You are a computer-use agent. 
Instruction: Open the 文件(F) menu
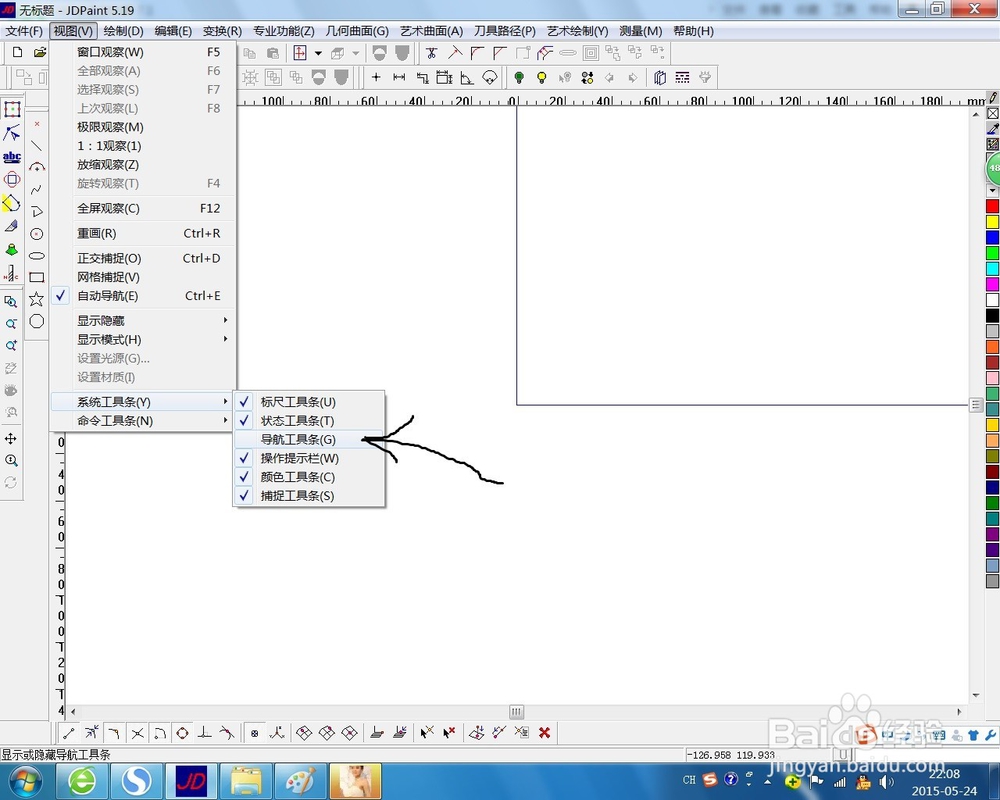24,31
